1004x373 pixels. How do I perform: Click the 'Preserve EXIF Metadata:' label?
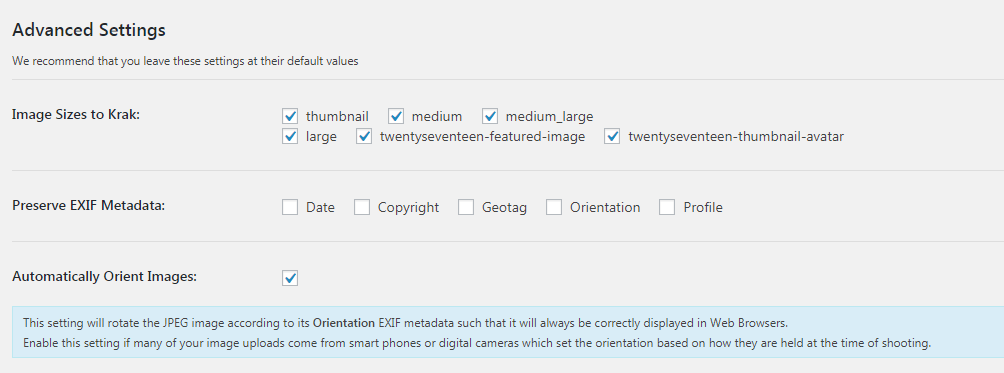click(x=89, y=206)
